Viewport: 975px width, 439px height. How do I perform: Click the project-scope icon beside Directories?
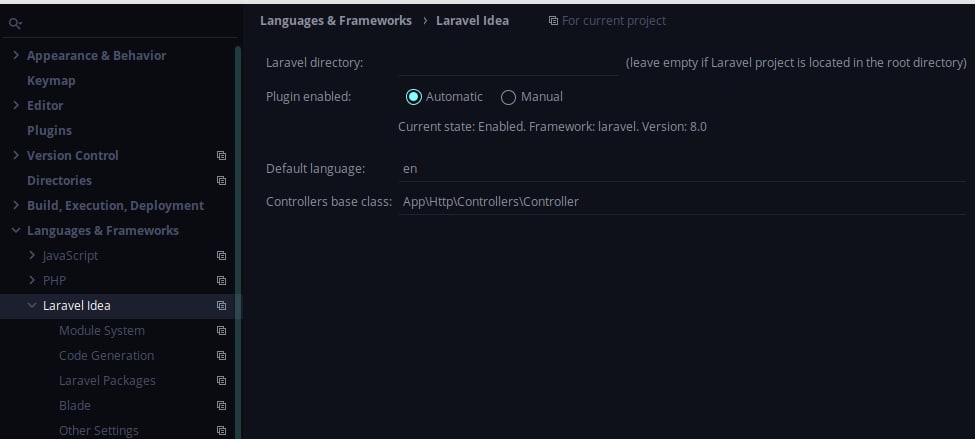(221, 180)
